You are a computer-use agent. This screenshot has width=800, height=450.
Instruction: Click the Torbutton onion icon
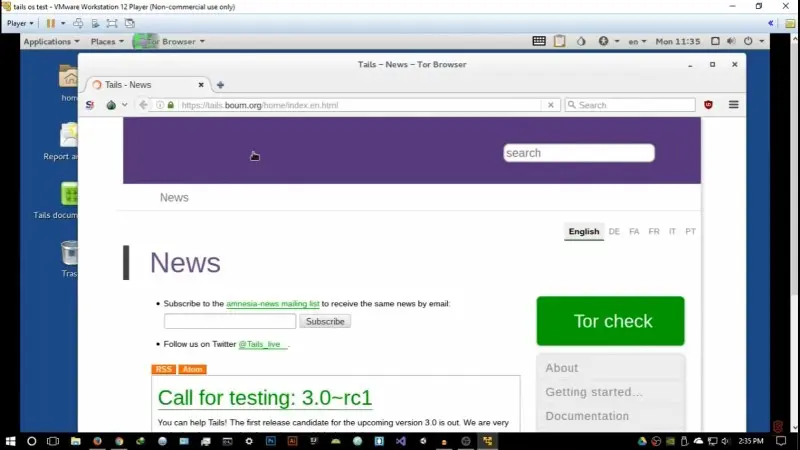[111, 105]
